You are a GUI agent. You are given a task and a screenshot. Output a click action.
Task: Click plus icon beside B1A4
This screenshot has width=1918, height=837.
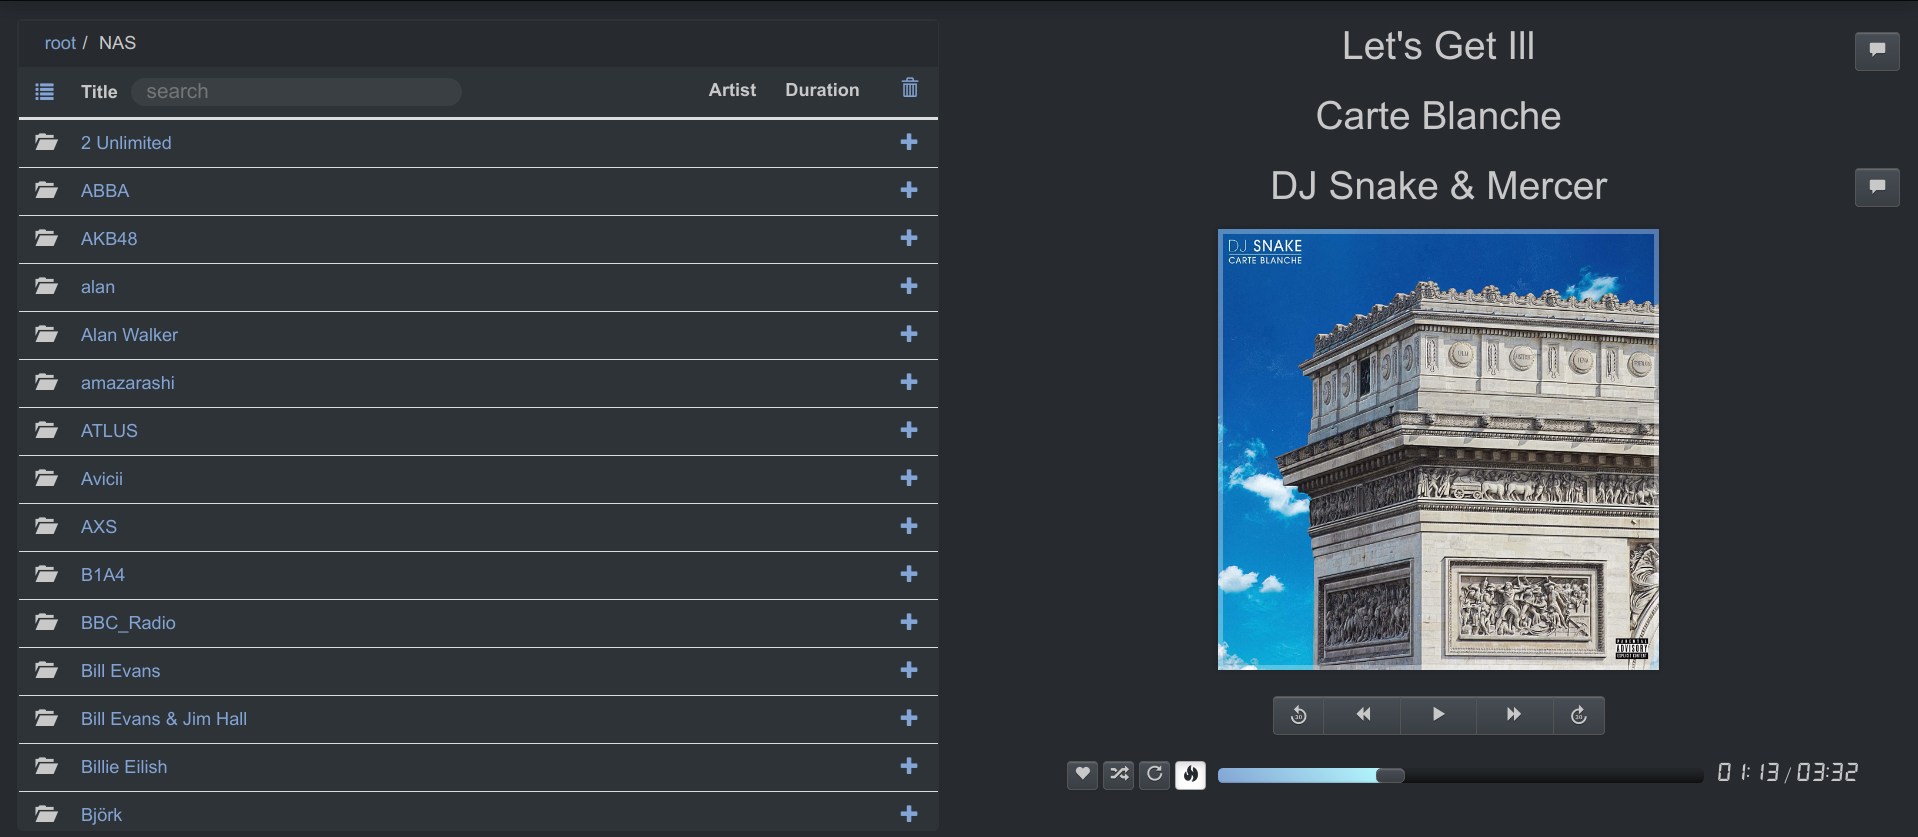[909, 574]
